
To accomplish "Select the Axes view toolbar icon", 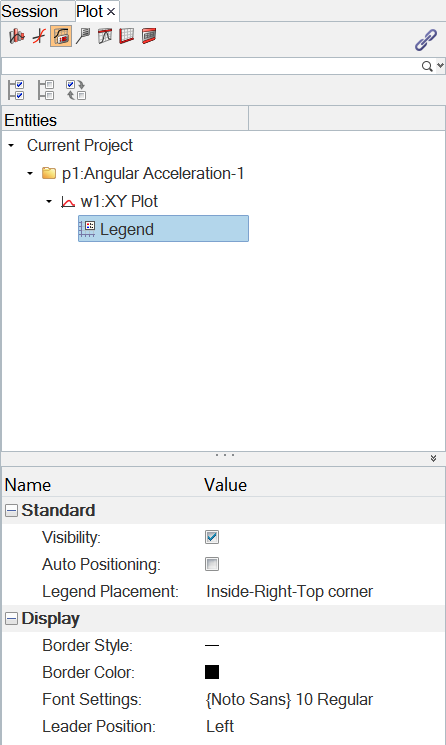I will tap(39, 36).
